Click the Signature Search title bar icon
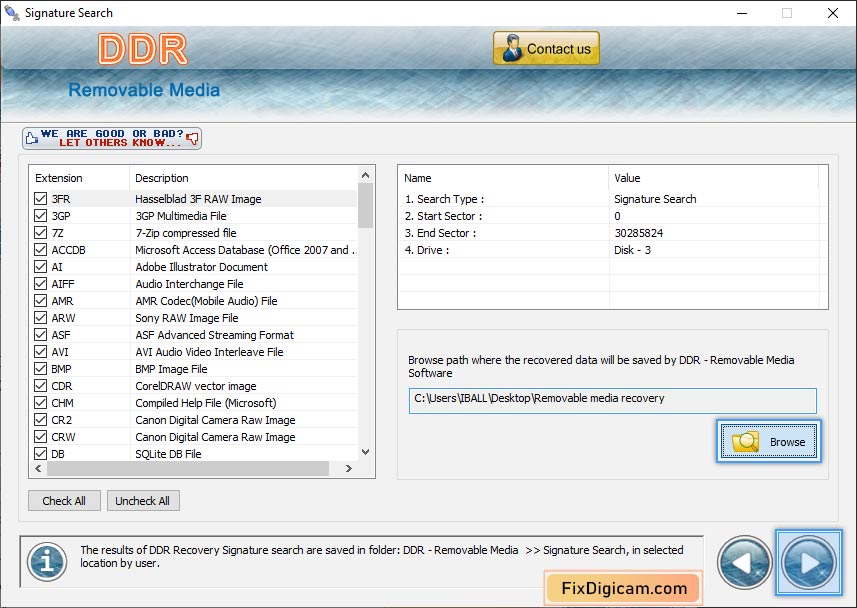 tap(11, 13)
